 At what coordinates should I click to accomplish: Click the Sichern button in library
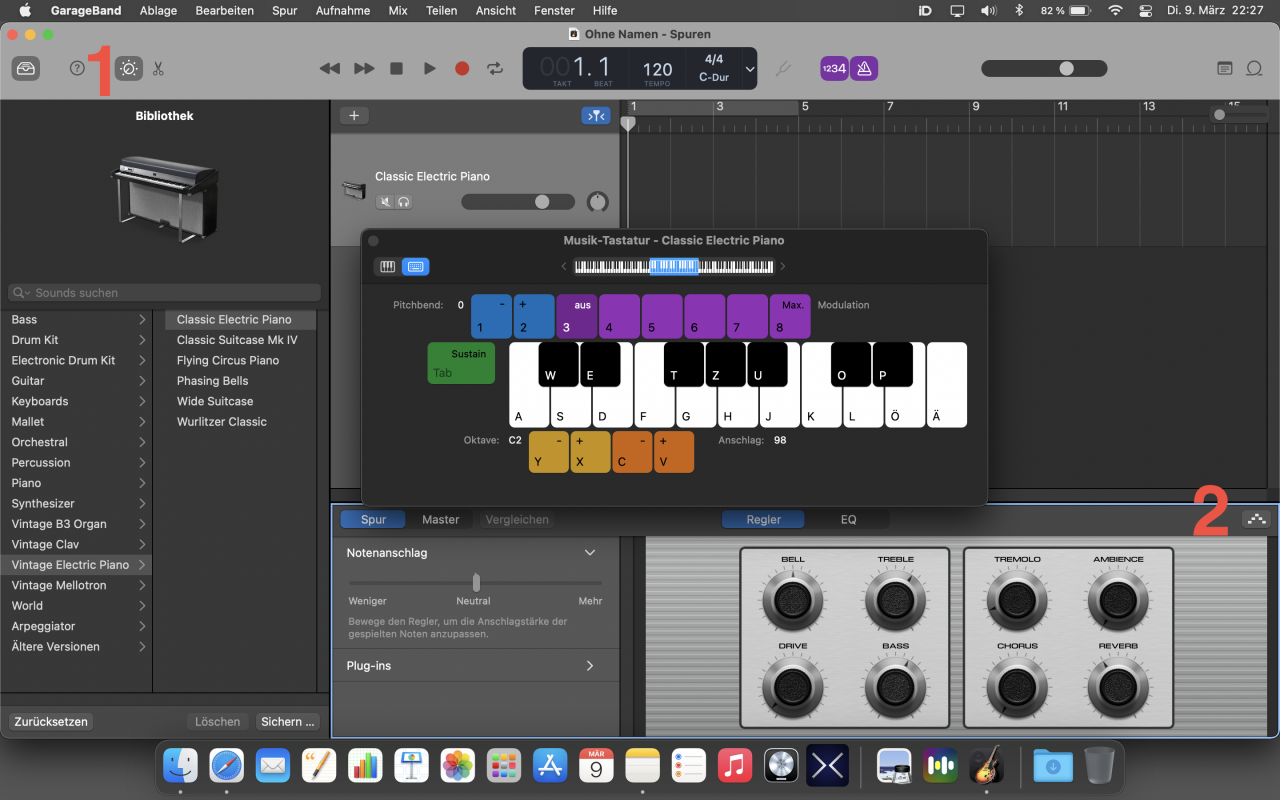pos(288,721)
